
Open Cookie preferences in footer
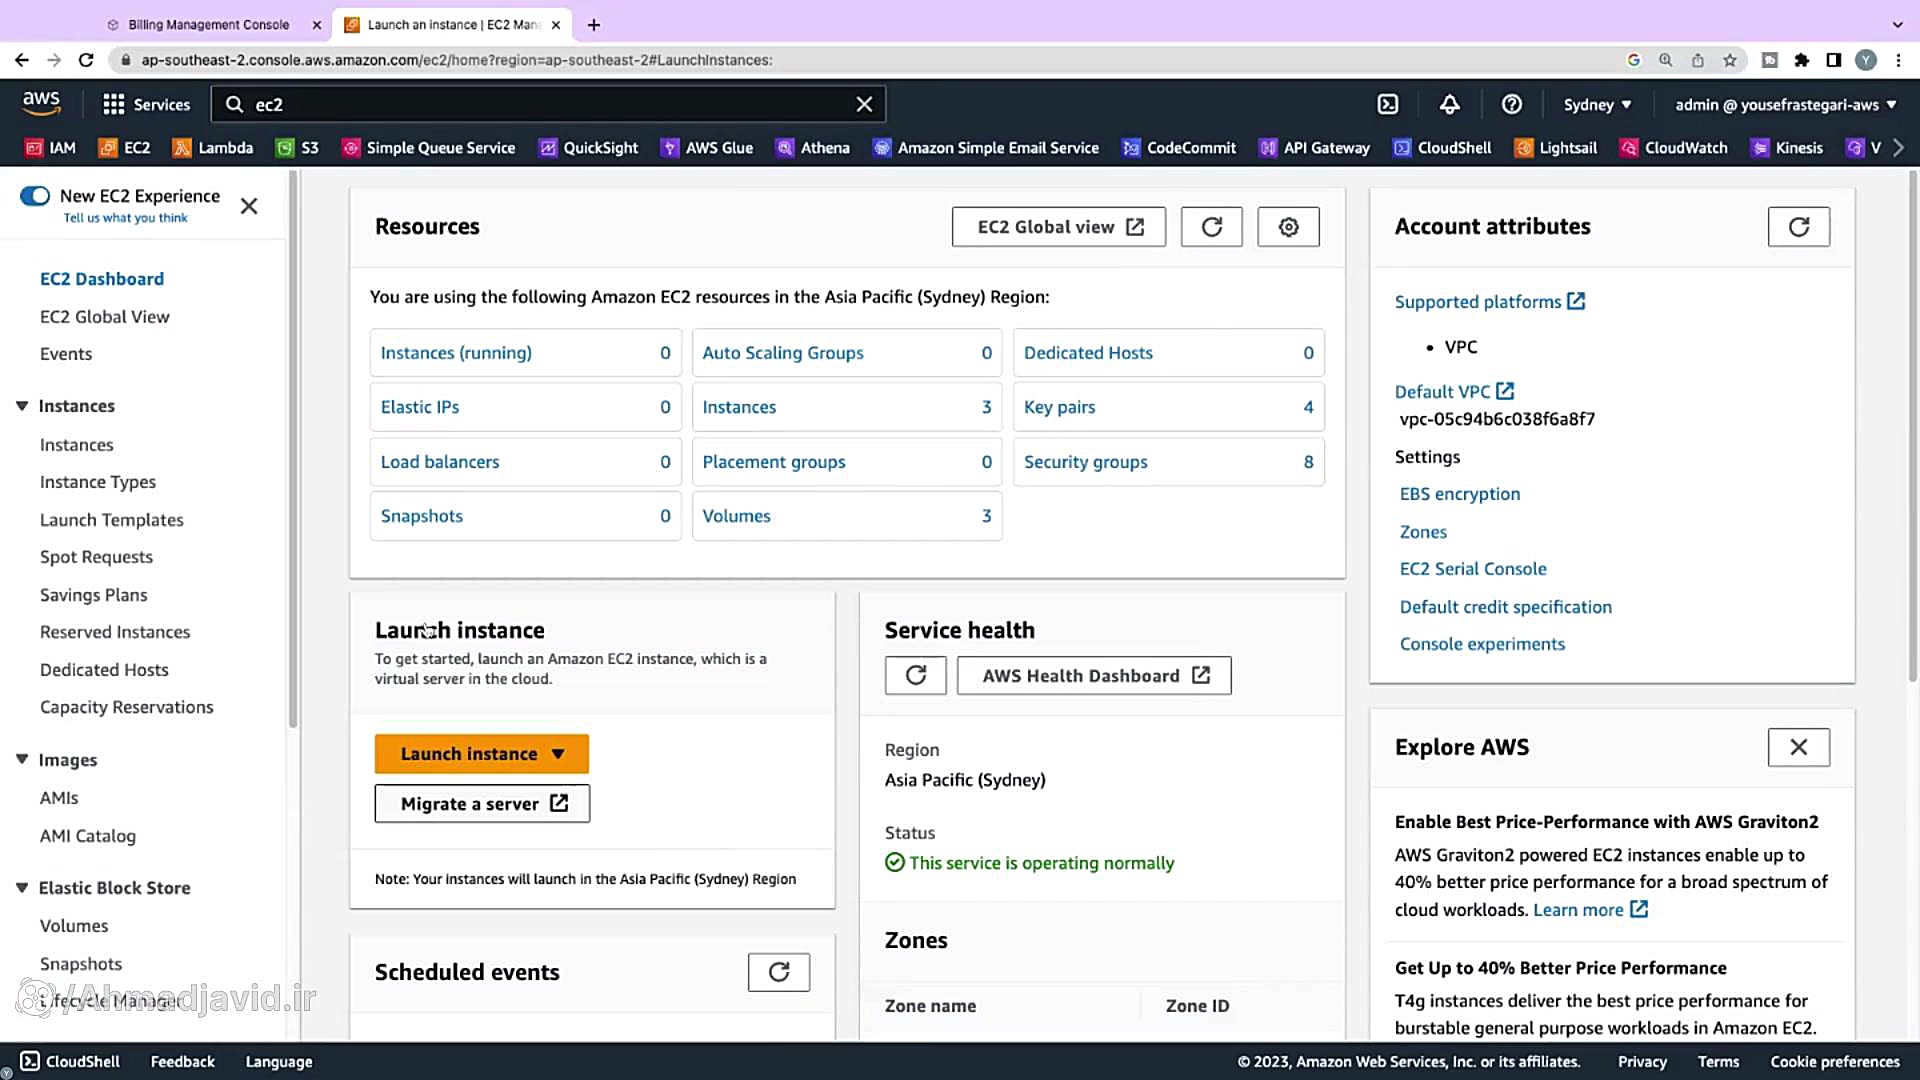[x=1835, y=1062]
